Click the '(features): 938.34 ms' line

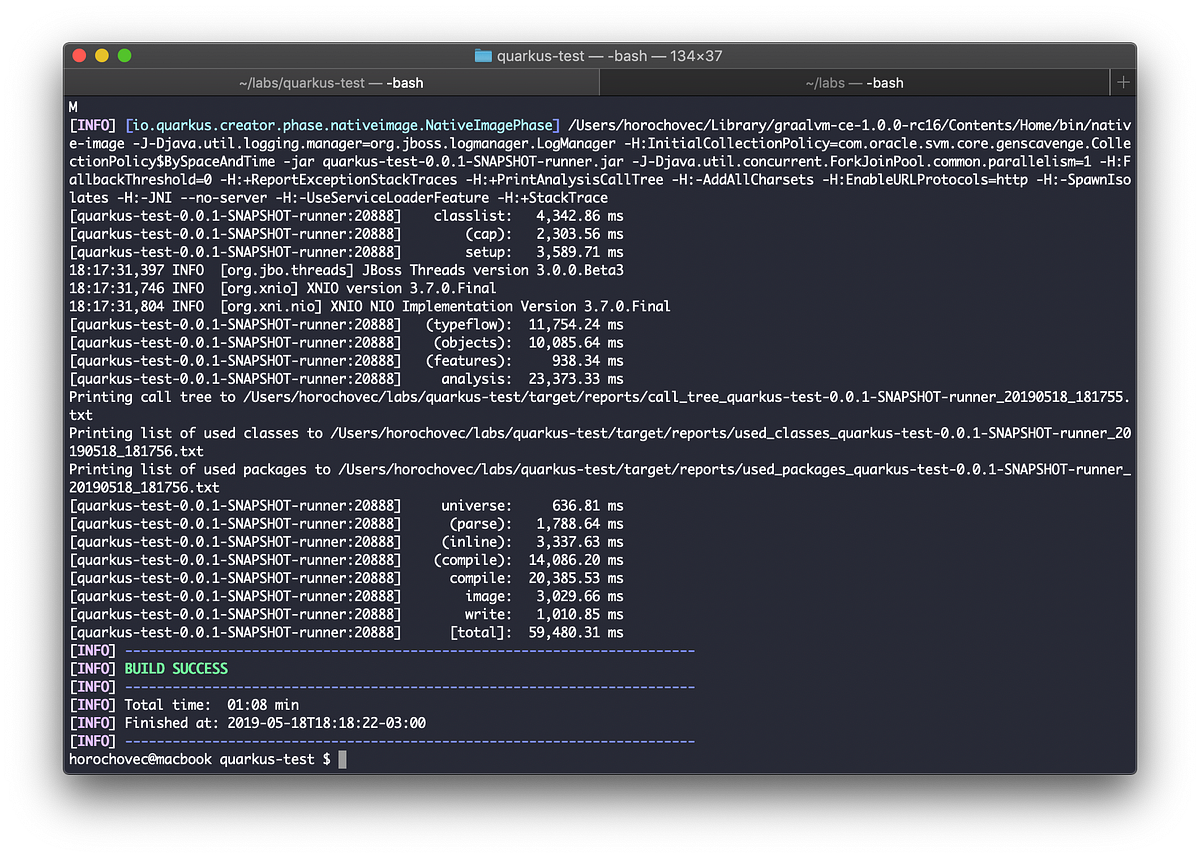[346, 361]
